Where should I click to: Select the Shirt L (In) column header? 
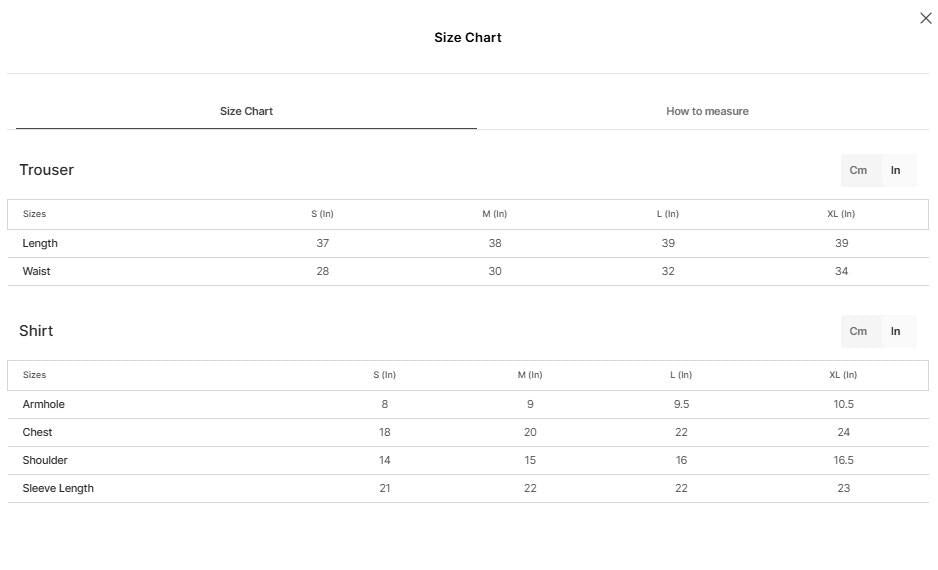pos(681,375)
